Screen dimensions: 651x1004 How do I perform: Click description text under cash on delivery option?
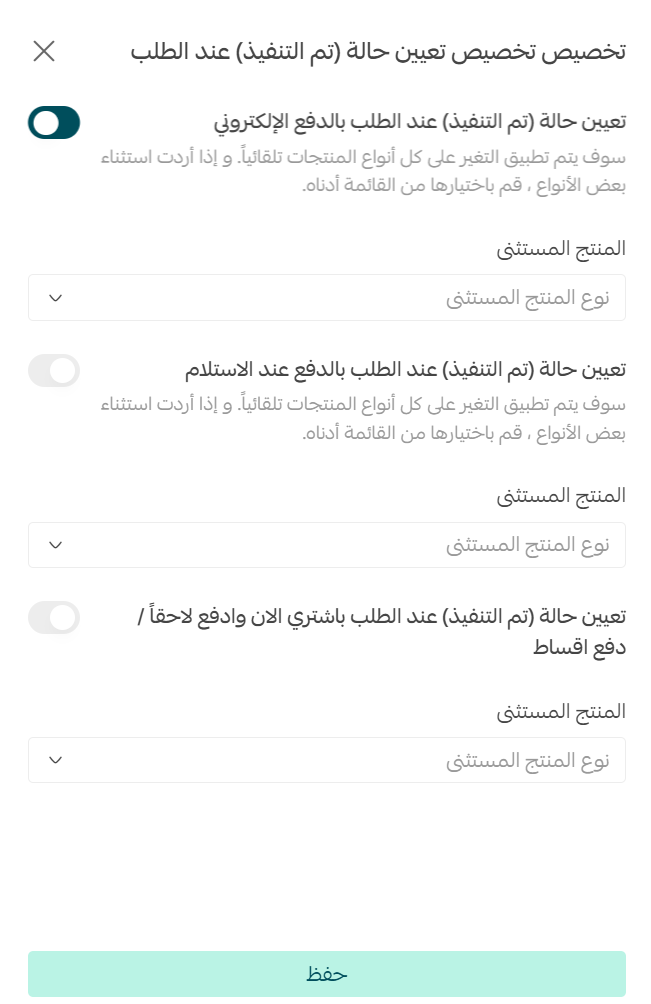(363, 419)
